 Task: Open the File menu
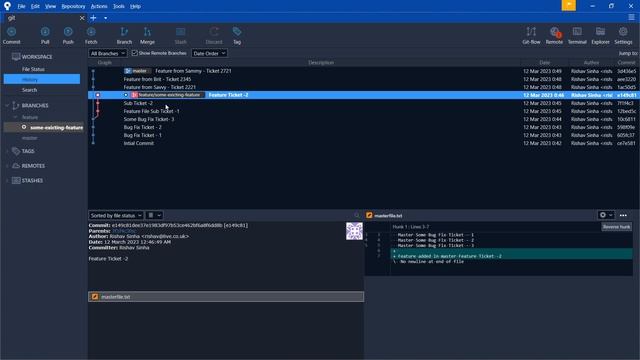pyautogui.click(x=21, y=6)
